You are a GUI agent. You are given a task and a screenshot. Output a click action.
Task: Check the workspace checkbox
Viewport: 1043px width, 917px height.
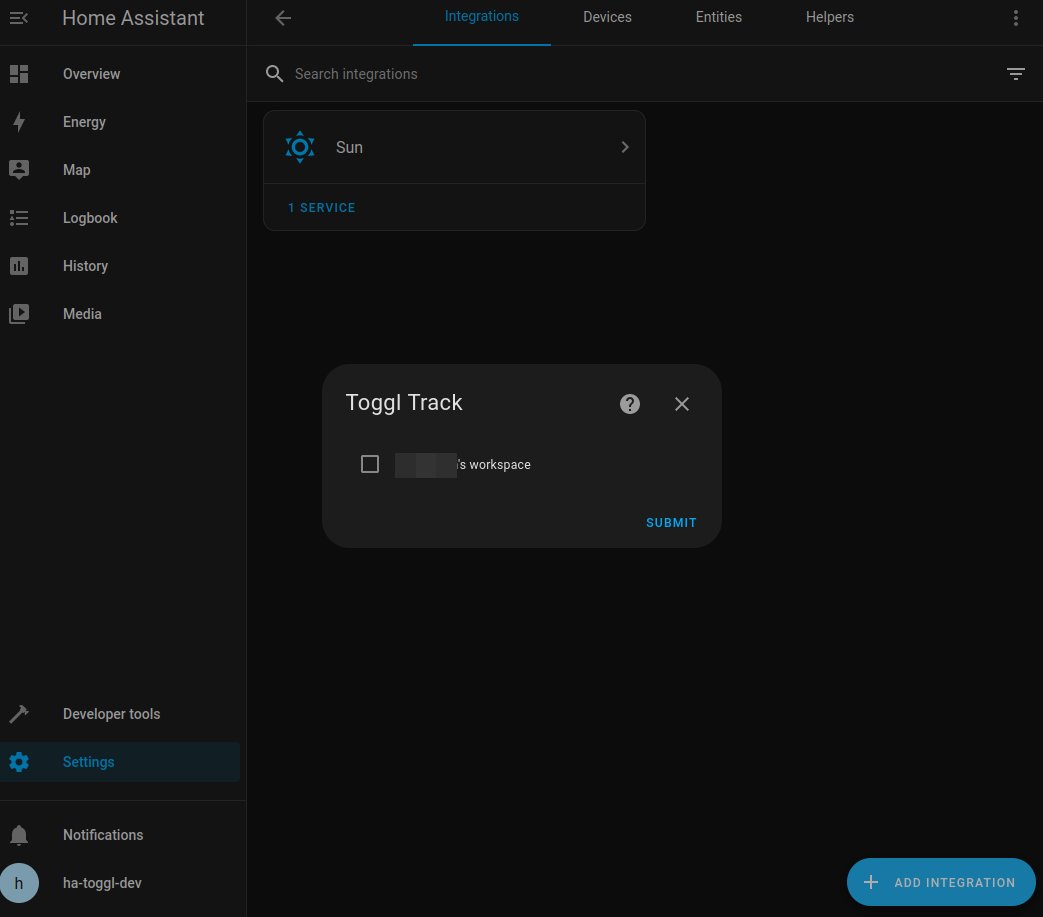pos(370,464)
